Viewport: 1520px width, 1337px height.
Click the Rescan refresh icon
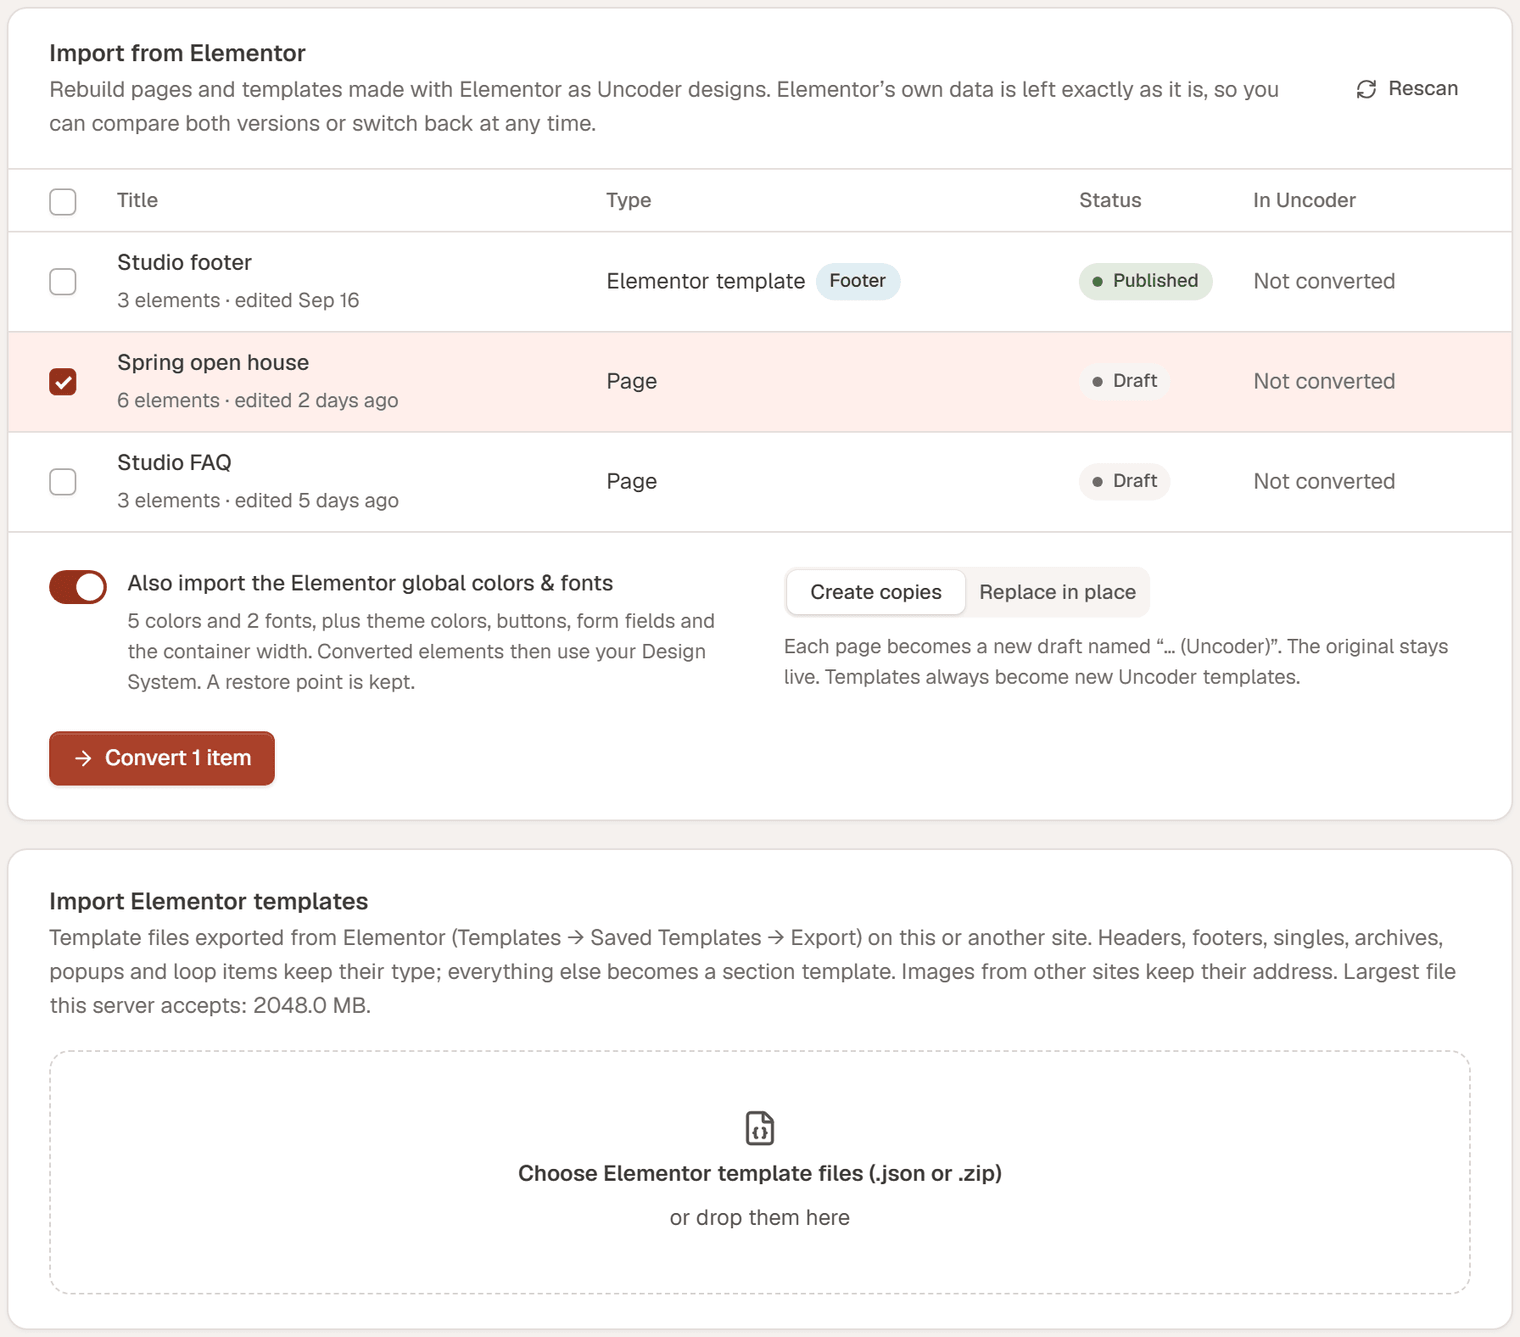[1366, 89]
